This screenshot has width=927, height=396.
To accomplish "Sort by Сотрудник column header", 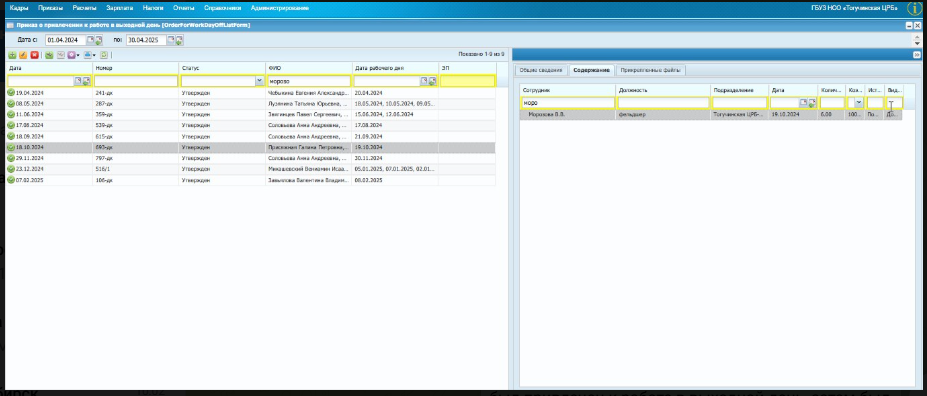I will [568, 90].
